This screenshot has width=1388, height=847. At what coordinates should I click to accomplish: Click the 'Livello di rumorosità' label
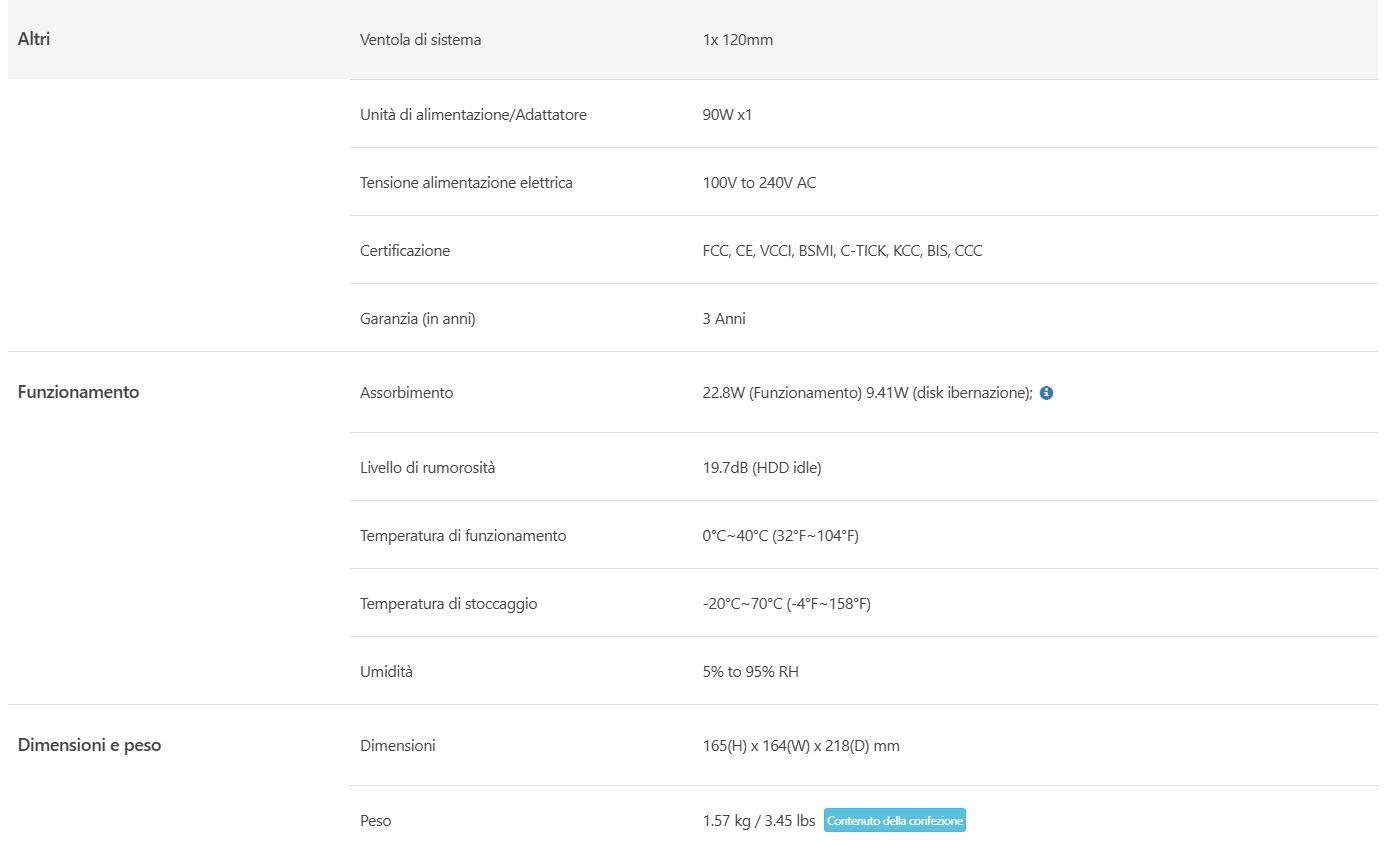[427, 468]
